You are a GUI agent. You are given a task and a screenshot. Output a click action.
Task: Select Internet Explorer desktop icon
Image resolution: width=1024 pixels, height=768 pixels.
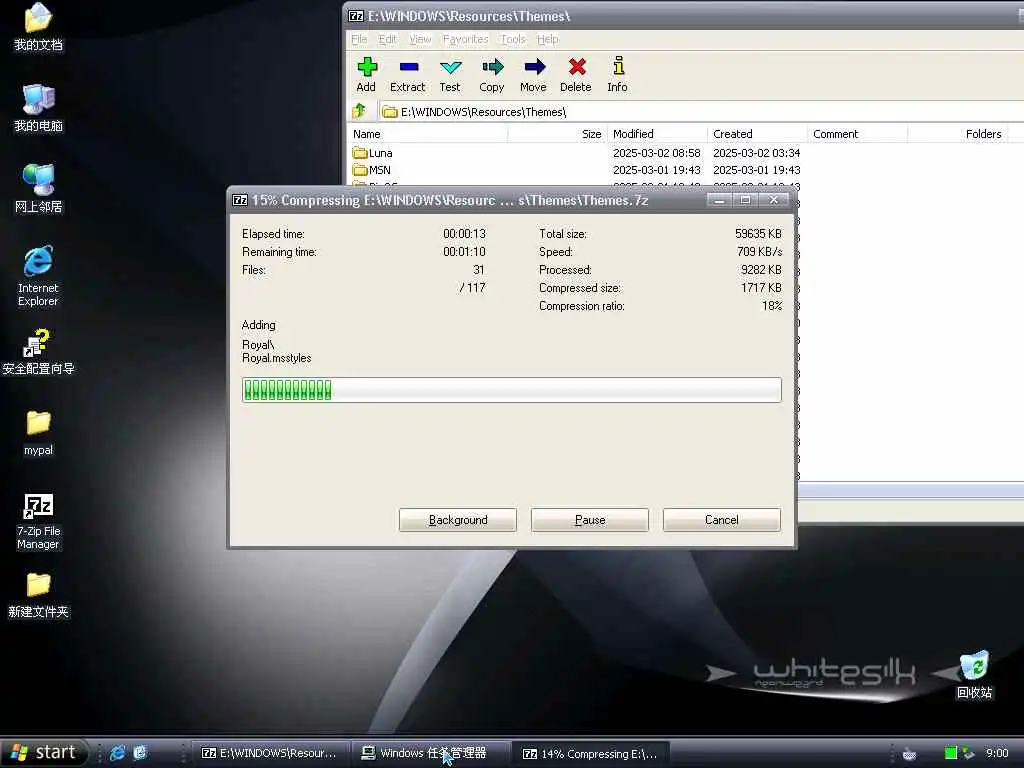(39, 276)
